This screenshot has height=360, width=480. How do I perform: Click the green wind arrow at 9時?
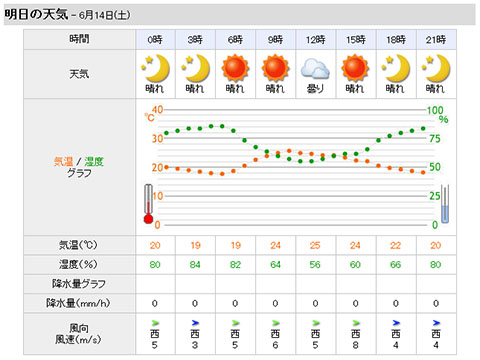click(x=275, y=323)
